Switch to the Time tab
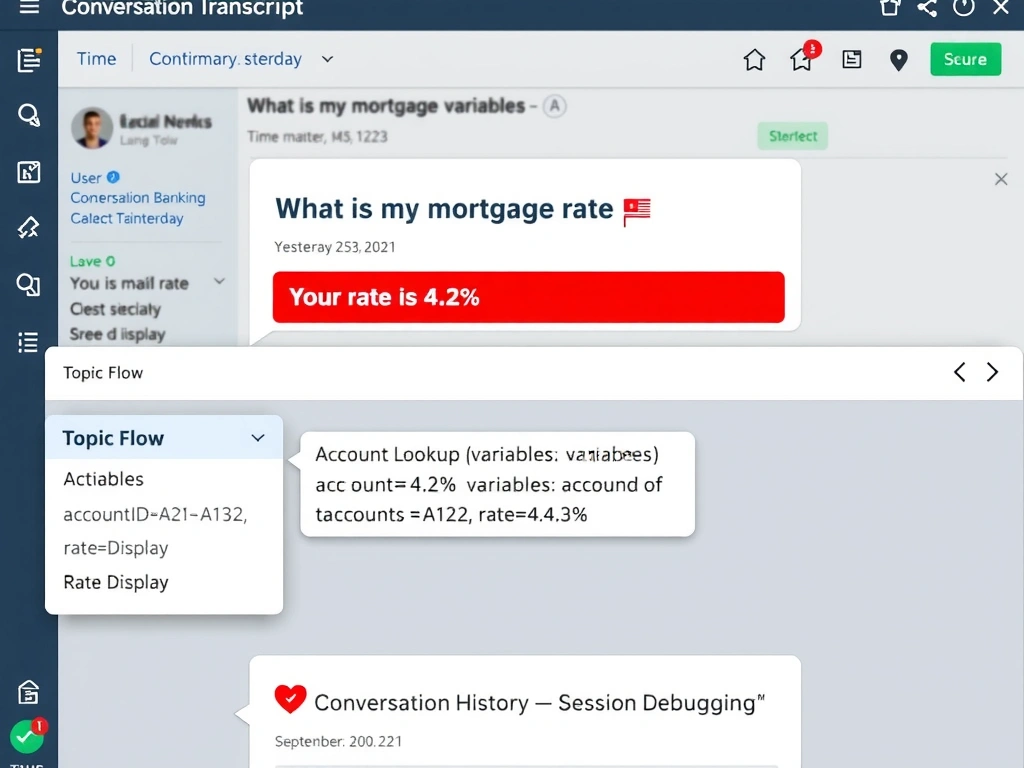This screenshot has width=1024, height=768. coord(97,59)
